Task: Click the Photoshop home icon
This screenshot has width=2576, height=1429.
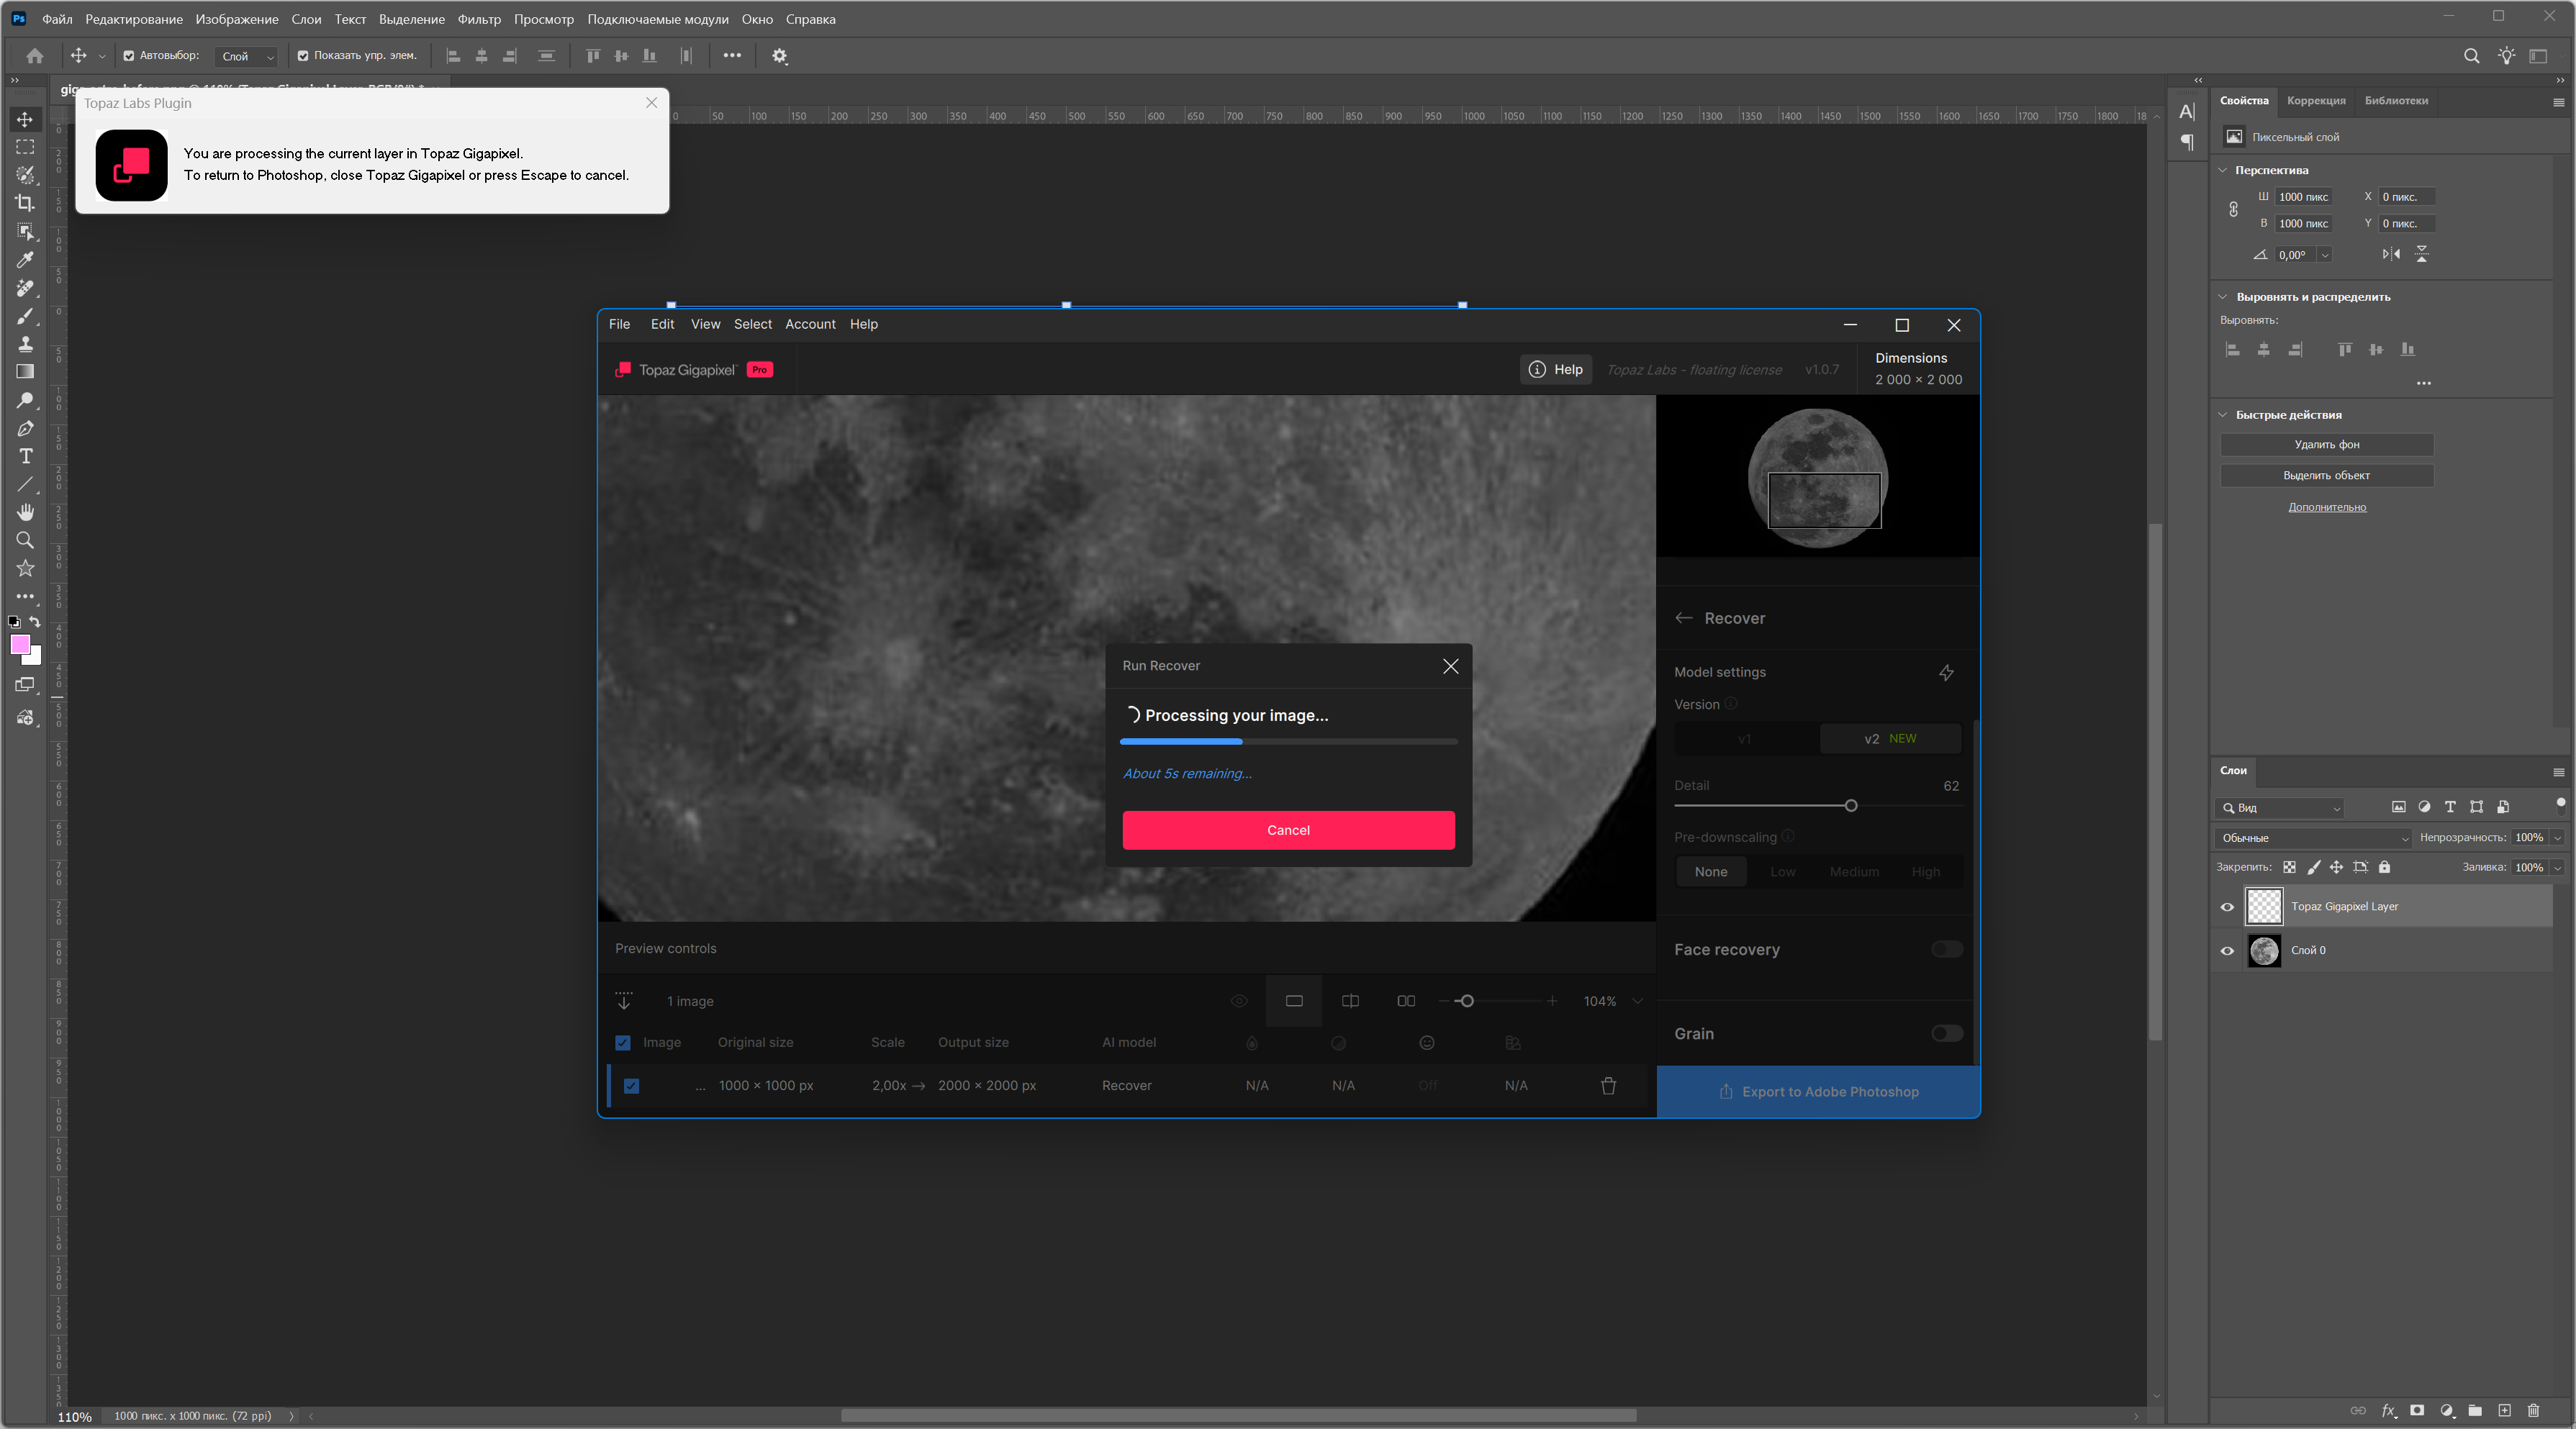Action: pyautogui.click(x=35, y=56)
